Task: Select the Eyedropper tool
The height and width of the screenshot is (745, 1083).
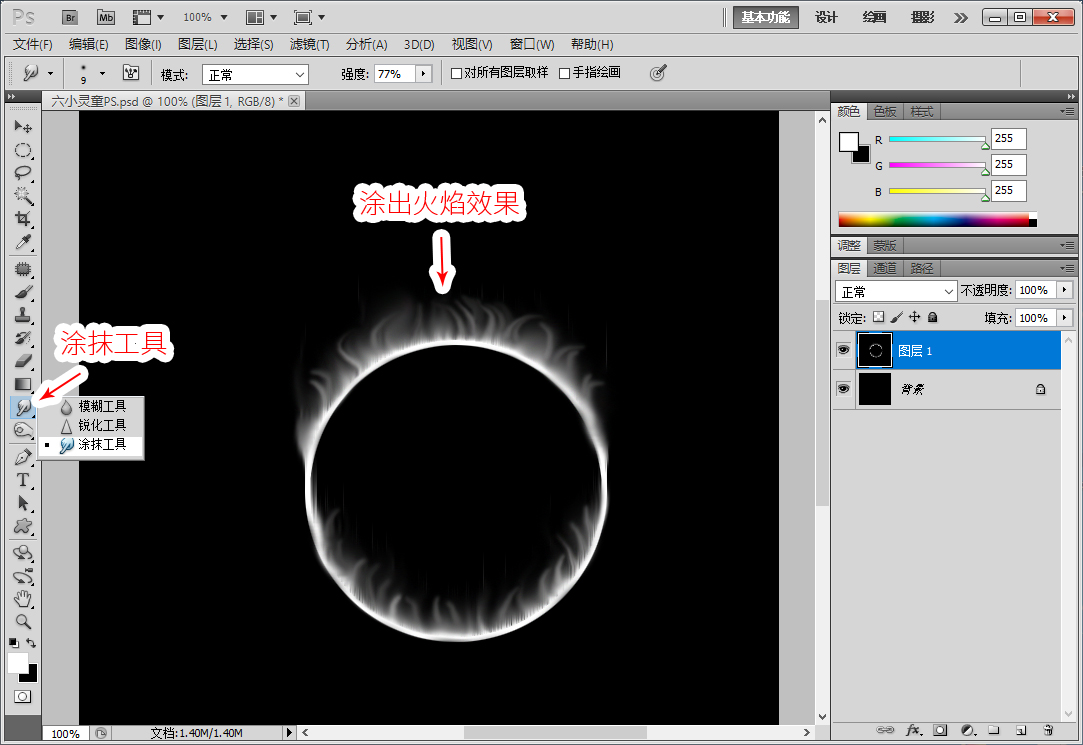Action: 23,242
